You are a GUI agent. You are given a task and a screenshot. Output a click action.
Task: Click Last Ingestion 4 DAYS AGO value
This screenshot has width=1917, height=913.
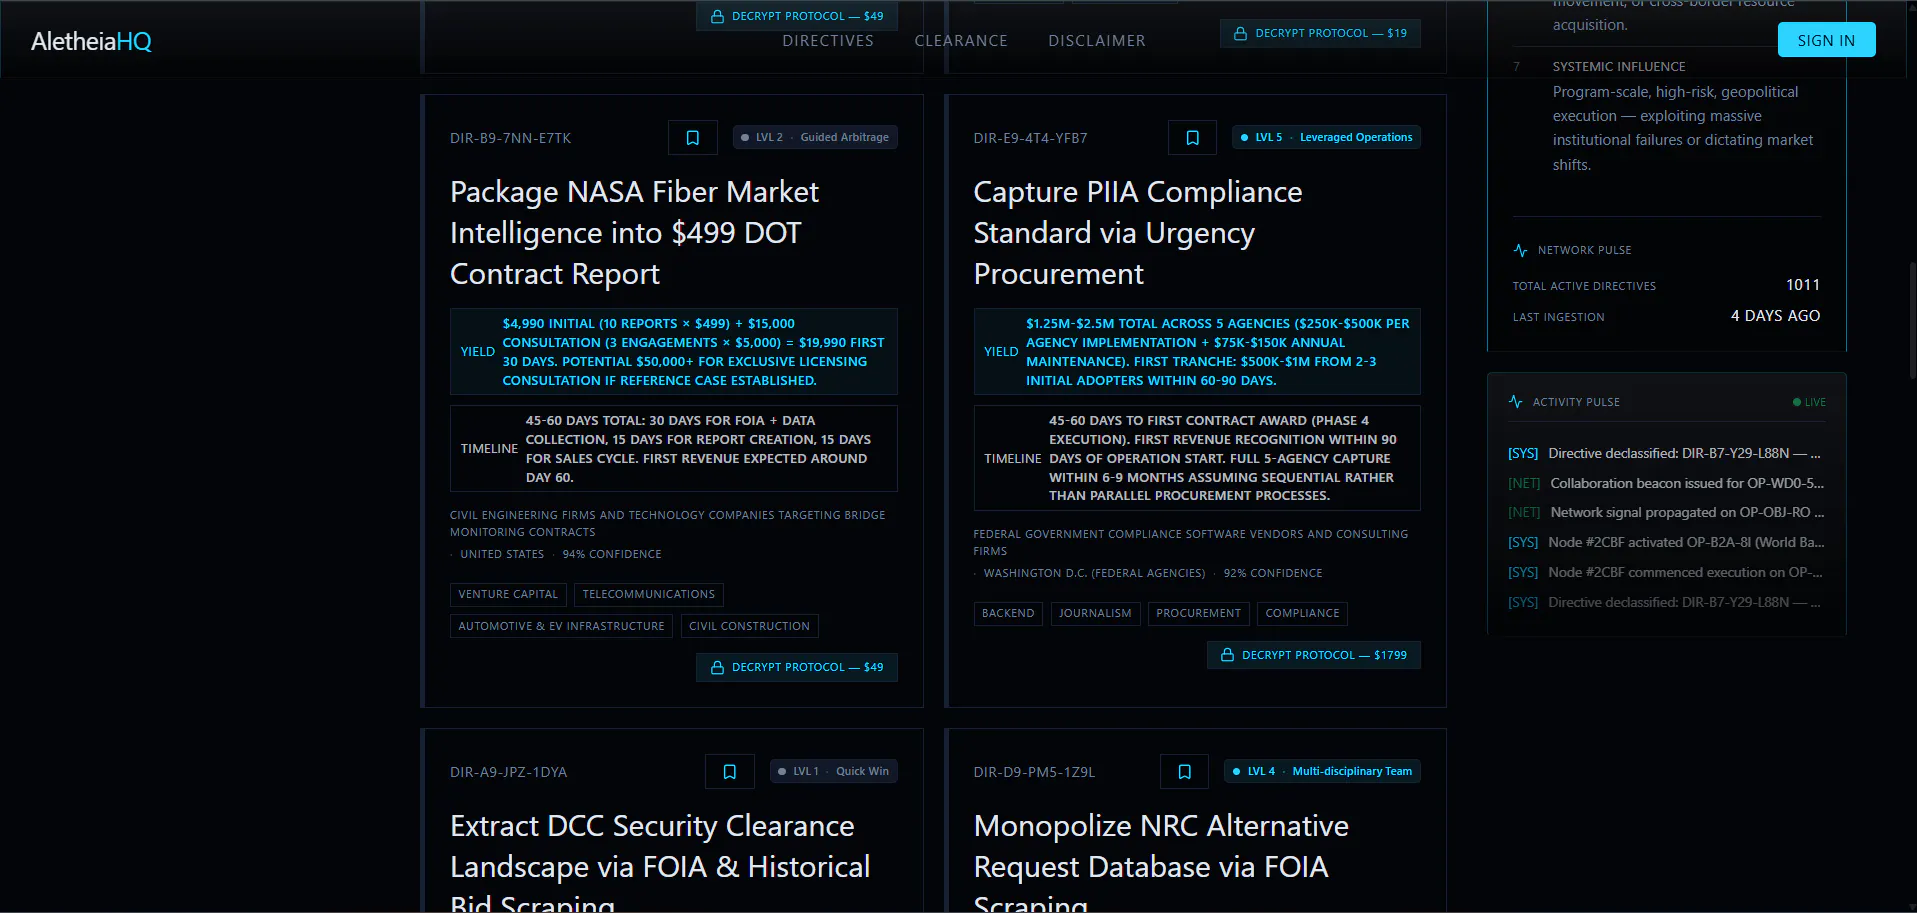pos(1775,316)
